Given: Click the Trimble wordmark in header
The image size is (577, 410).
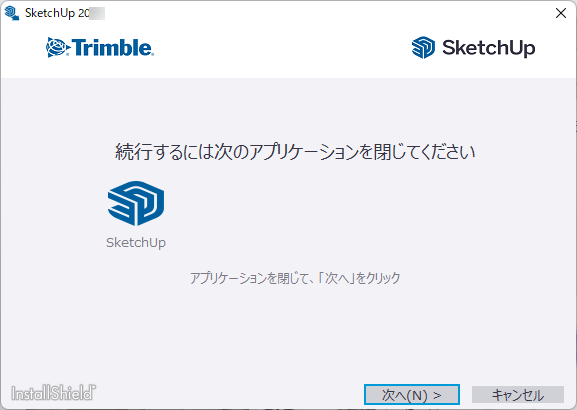Looking at the screenshot, I should click(x=113, y=47).
